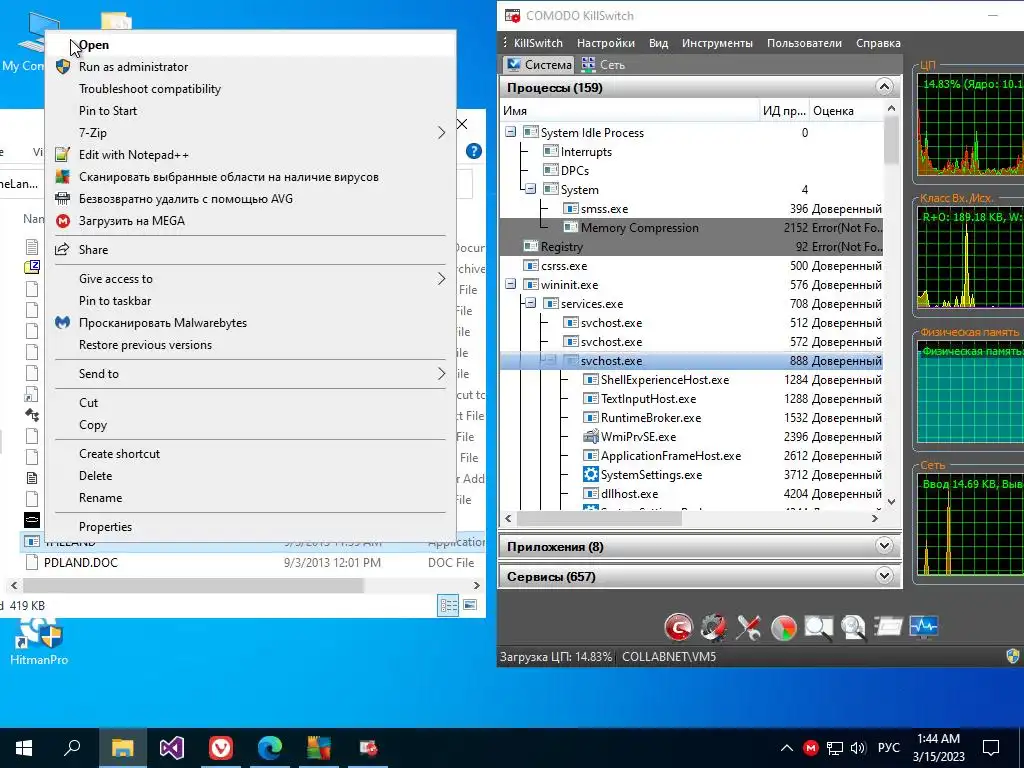The width and height of the screenshot is (1024, 768).
Task: Collapse the services.exe tree node
Action: point(530,303)
